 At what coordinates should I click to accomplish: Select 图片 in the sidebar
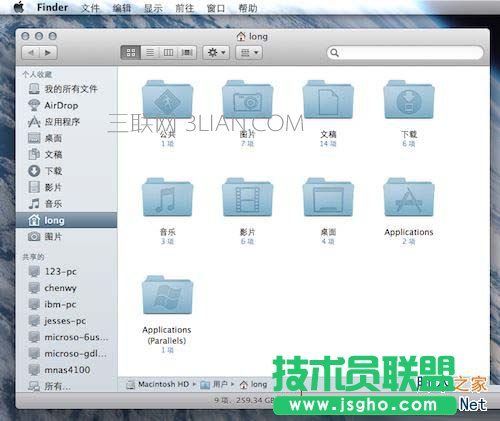67,237
